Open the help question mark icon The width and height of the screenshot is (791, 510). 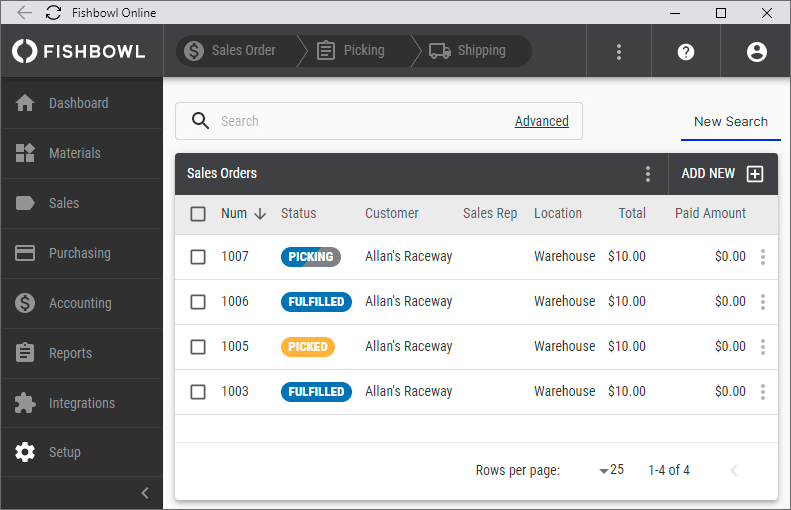click(x=686, y=51)
